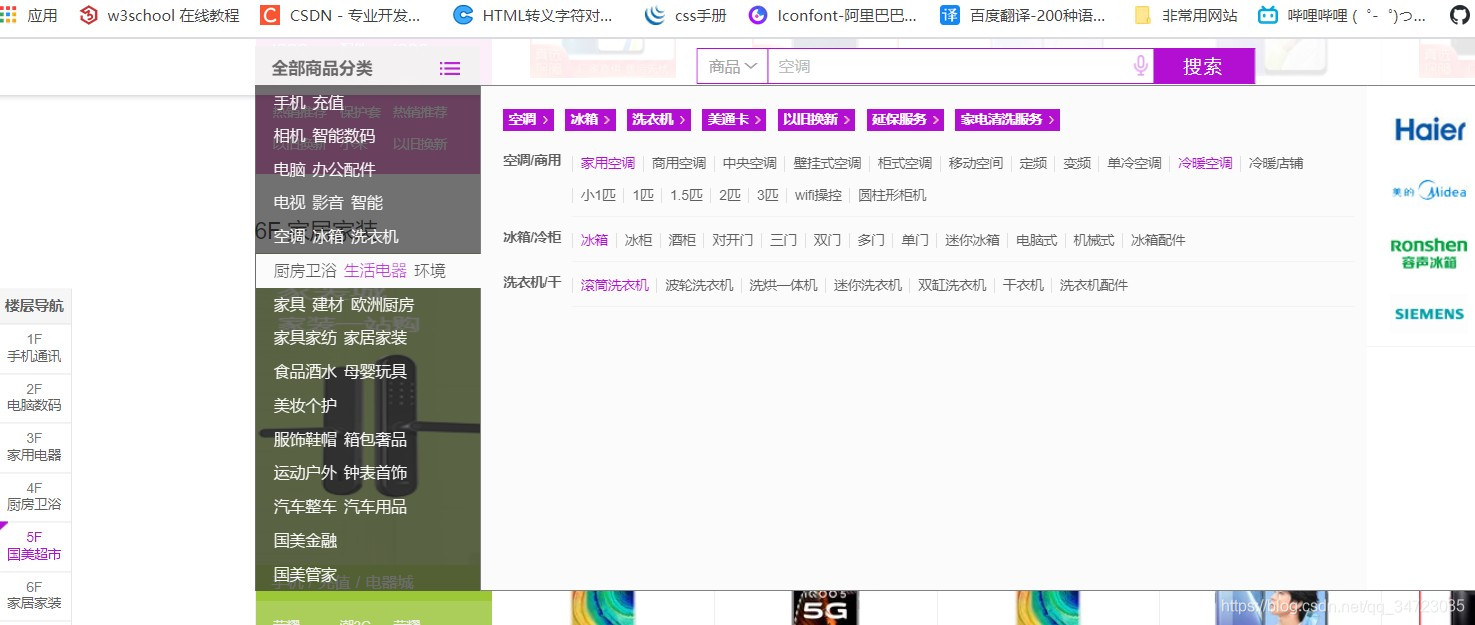Click the 冰箱配件 link
1475x625 pixels.
coord(1158,240)
